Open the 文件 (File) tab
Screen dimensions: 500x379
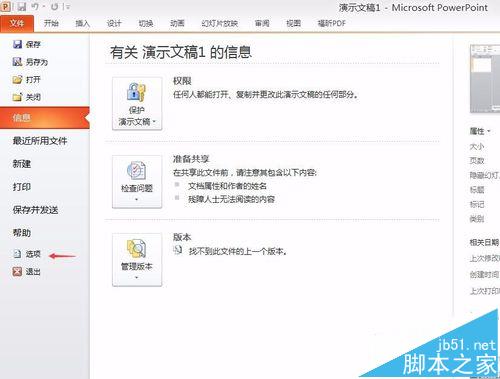[17, 23]
